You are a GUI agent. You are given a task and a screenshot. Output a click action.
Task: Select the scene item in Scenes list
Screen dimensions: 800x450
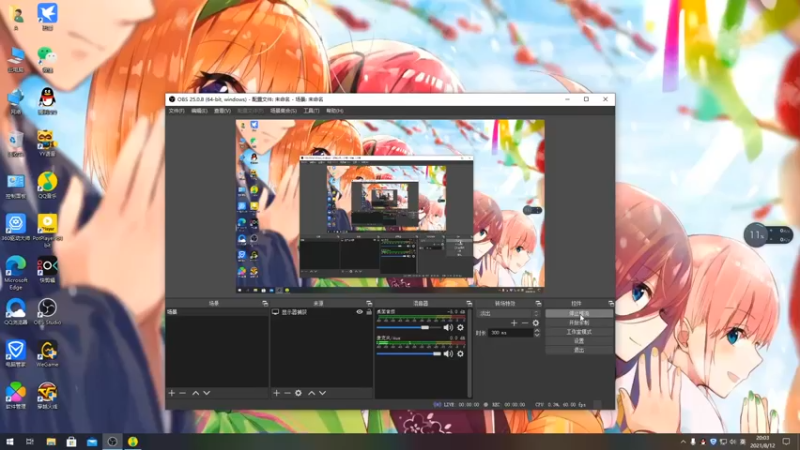click(217, 312)
